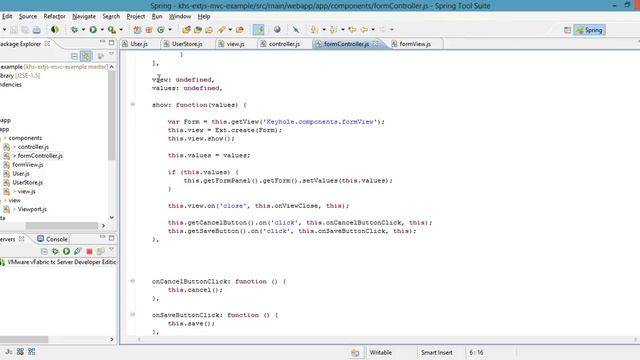Click the Last Edit Location icon
The height and width of the screenshot is (360, 640).
tap(352, 29)
